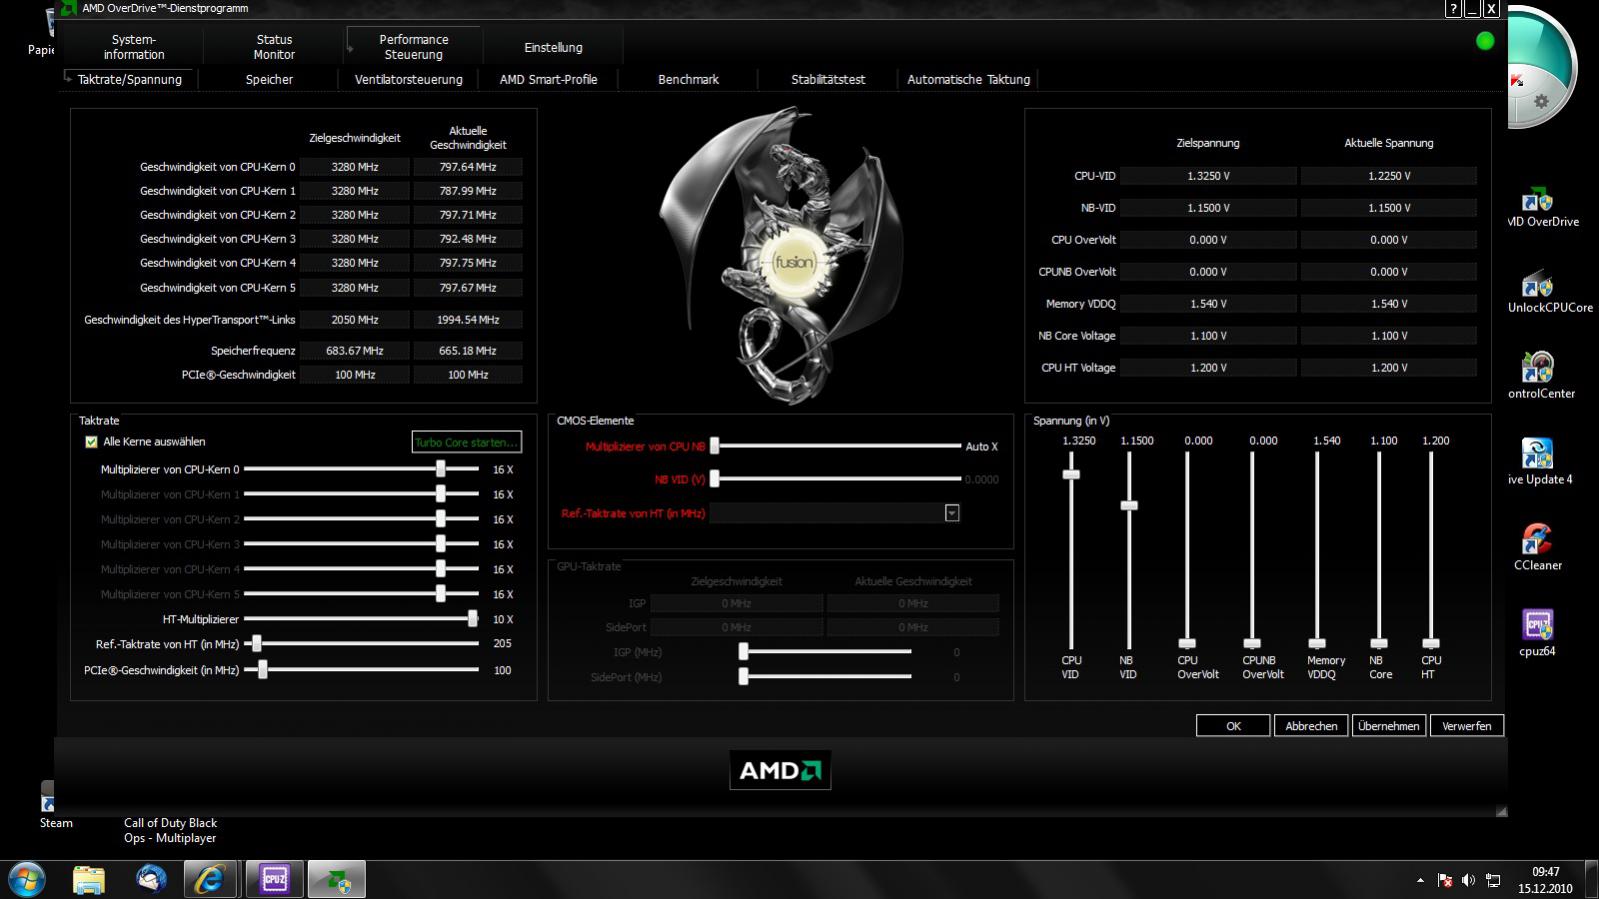Click the taskbar clock showing 09:47

coord(1545,872)
